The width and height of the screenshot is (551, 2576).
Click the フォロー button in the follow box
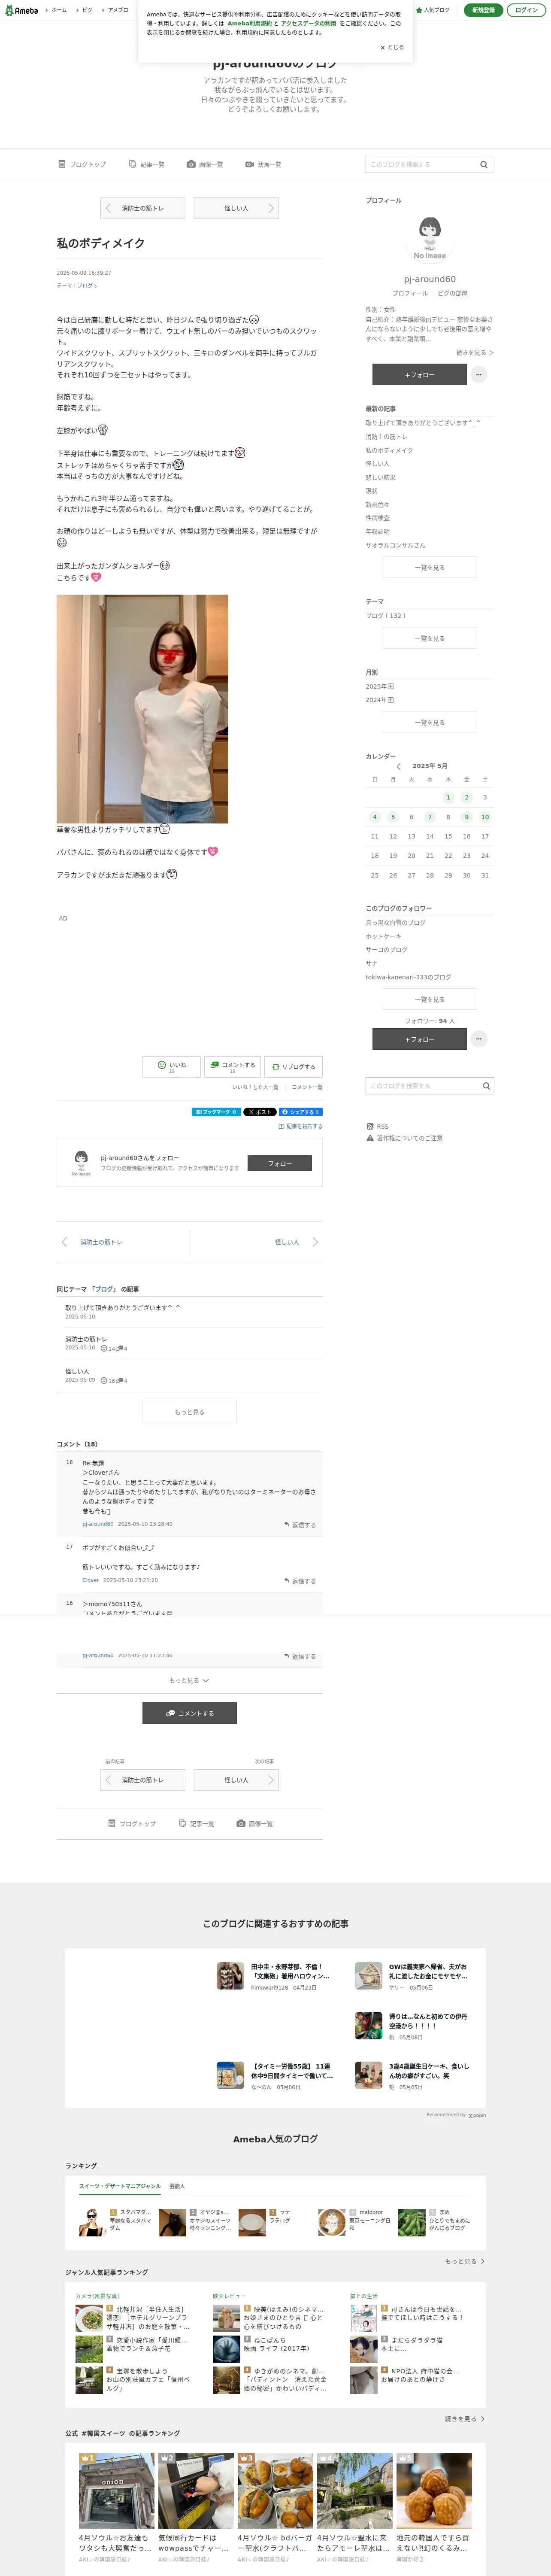[x=280, y=1163]
